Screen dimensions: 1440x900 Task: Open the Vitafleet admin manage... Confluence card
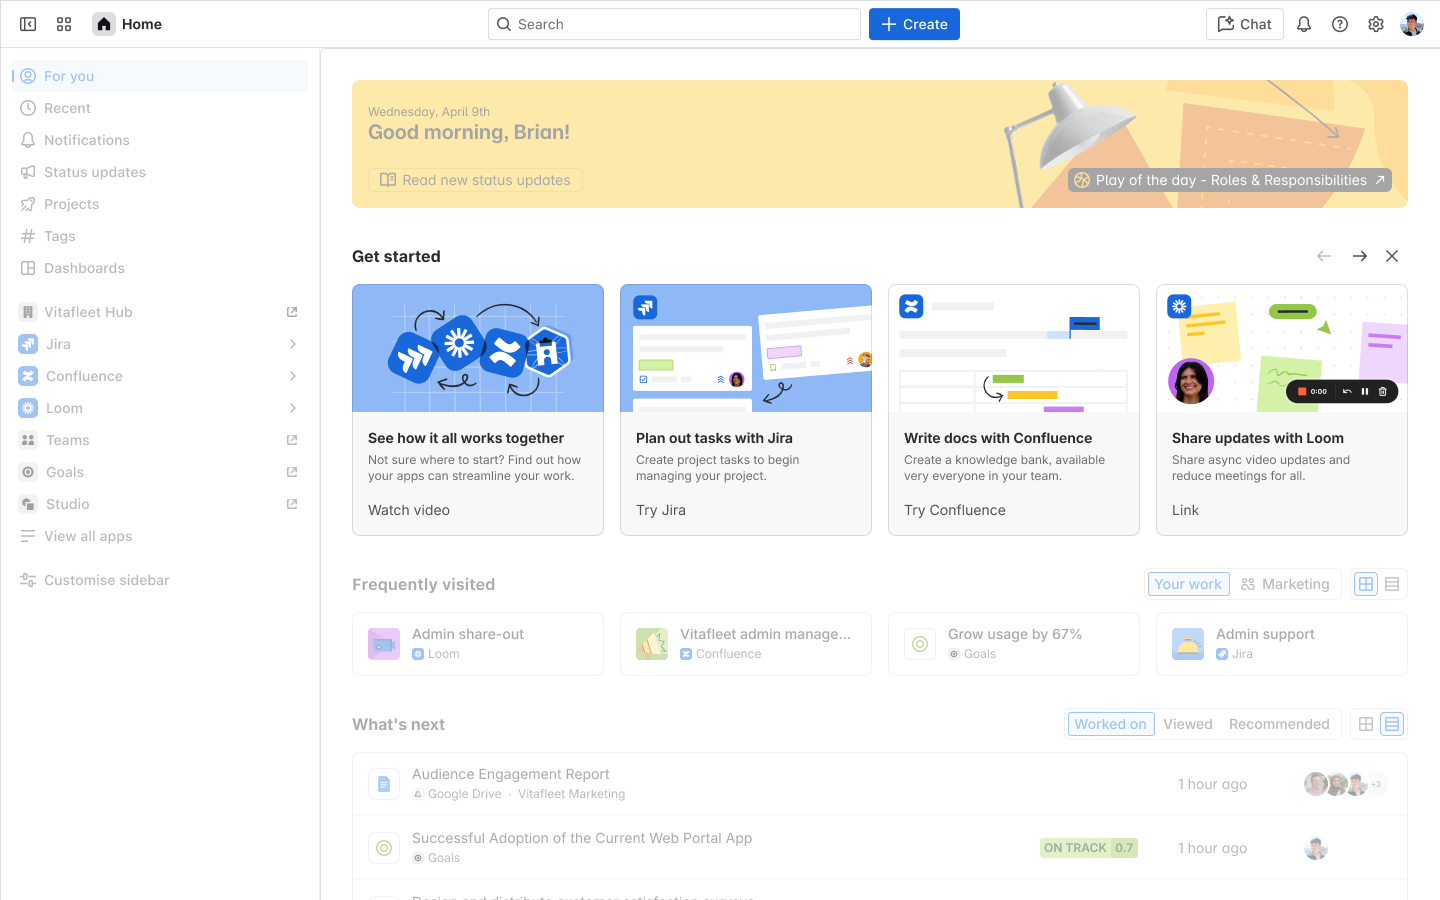point(746,644)
